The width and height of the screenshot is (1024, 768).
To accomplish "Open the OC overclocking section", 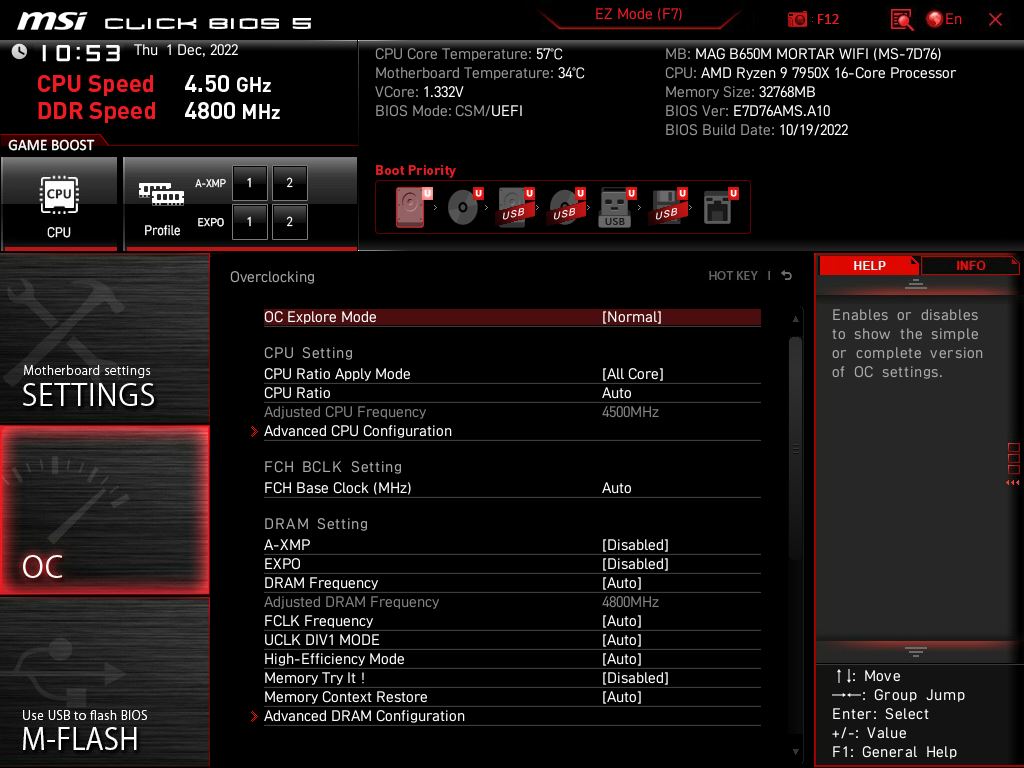I will click(104, 510).
